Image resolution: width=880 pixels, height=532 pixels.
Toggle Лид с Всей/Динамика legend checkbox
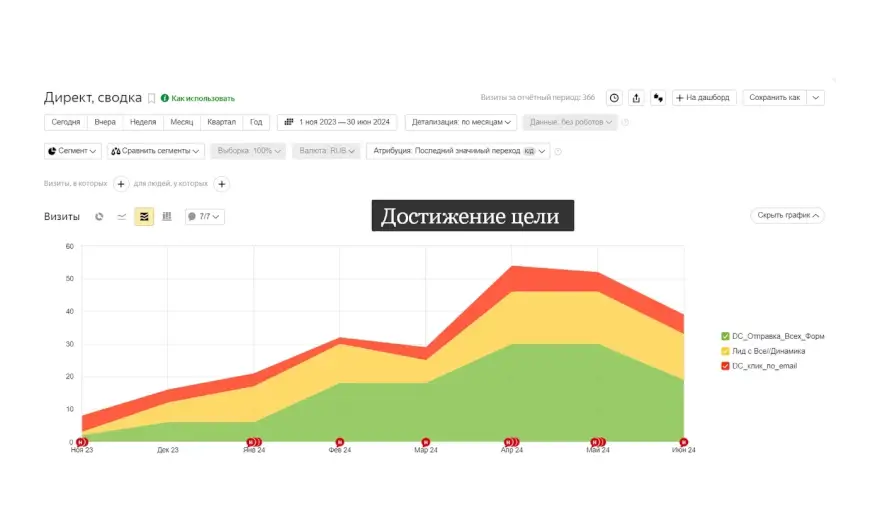[x=725, y=351]
